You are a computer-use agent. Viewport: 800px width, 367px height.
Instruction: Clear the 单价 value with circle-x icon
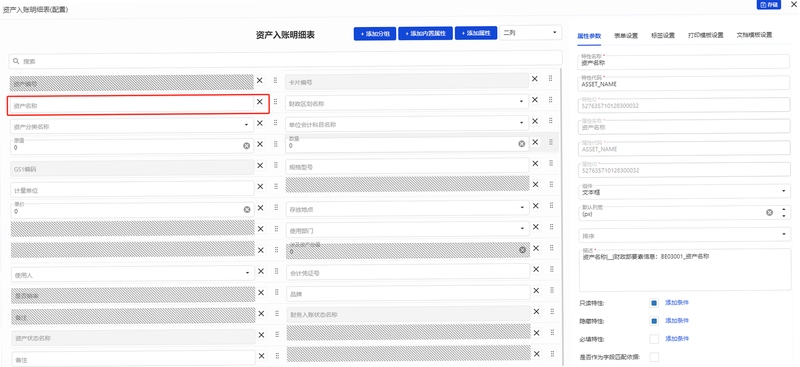point(247,209)
